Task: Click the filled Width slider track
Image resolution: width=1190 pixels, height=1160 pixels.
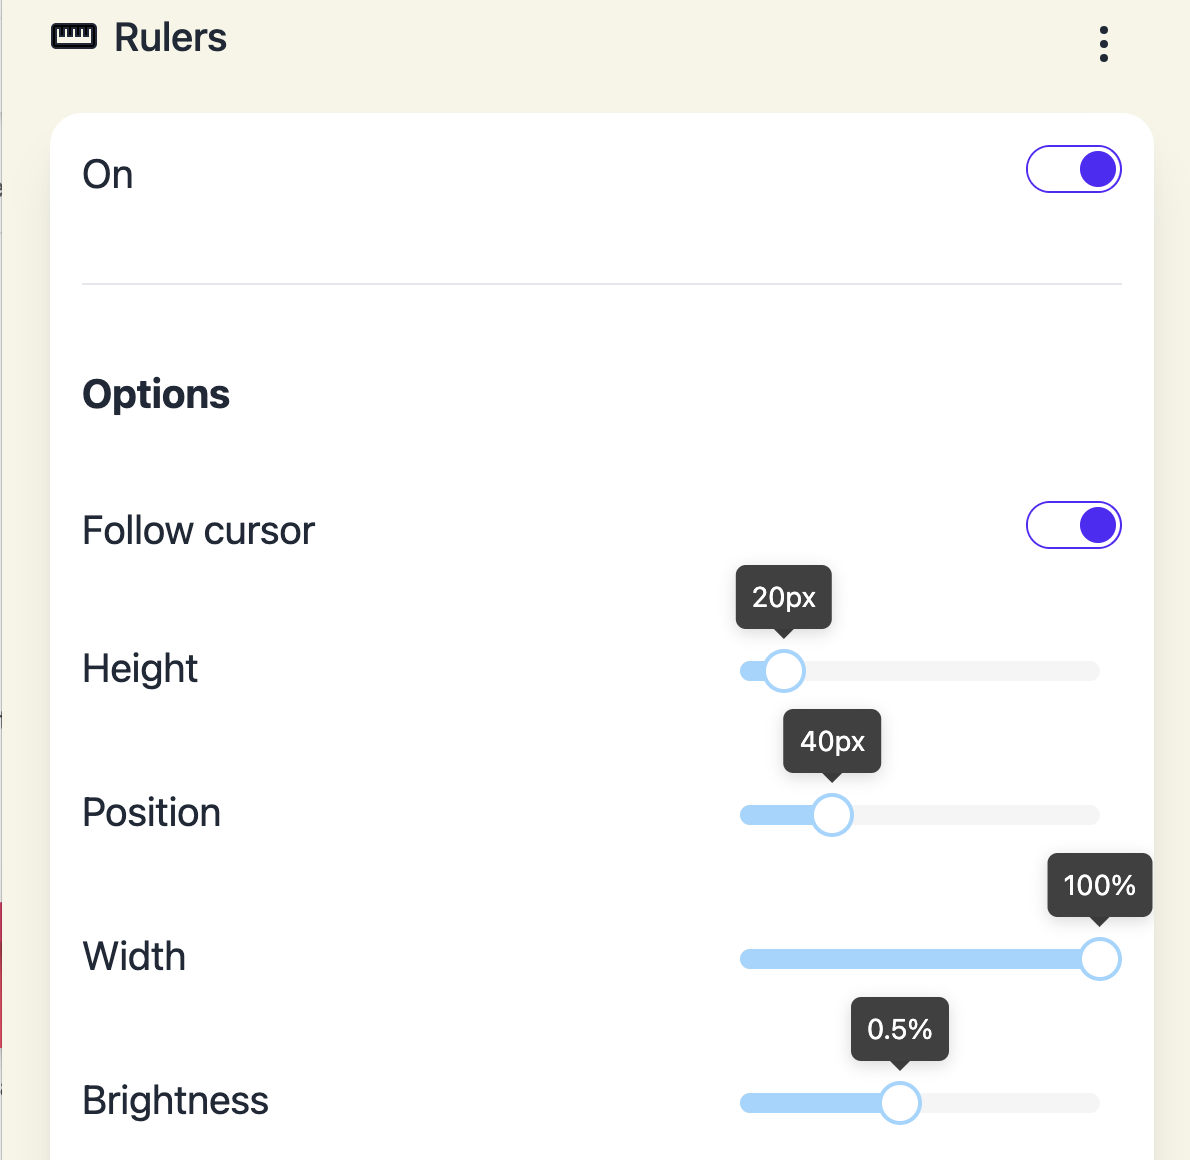Action: pyautogui.click(x=909, y=959)
